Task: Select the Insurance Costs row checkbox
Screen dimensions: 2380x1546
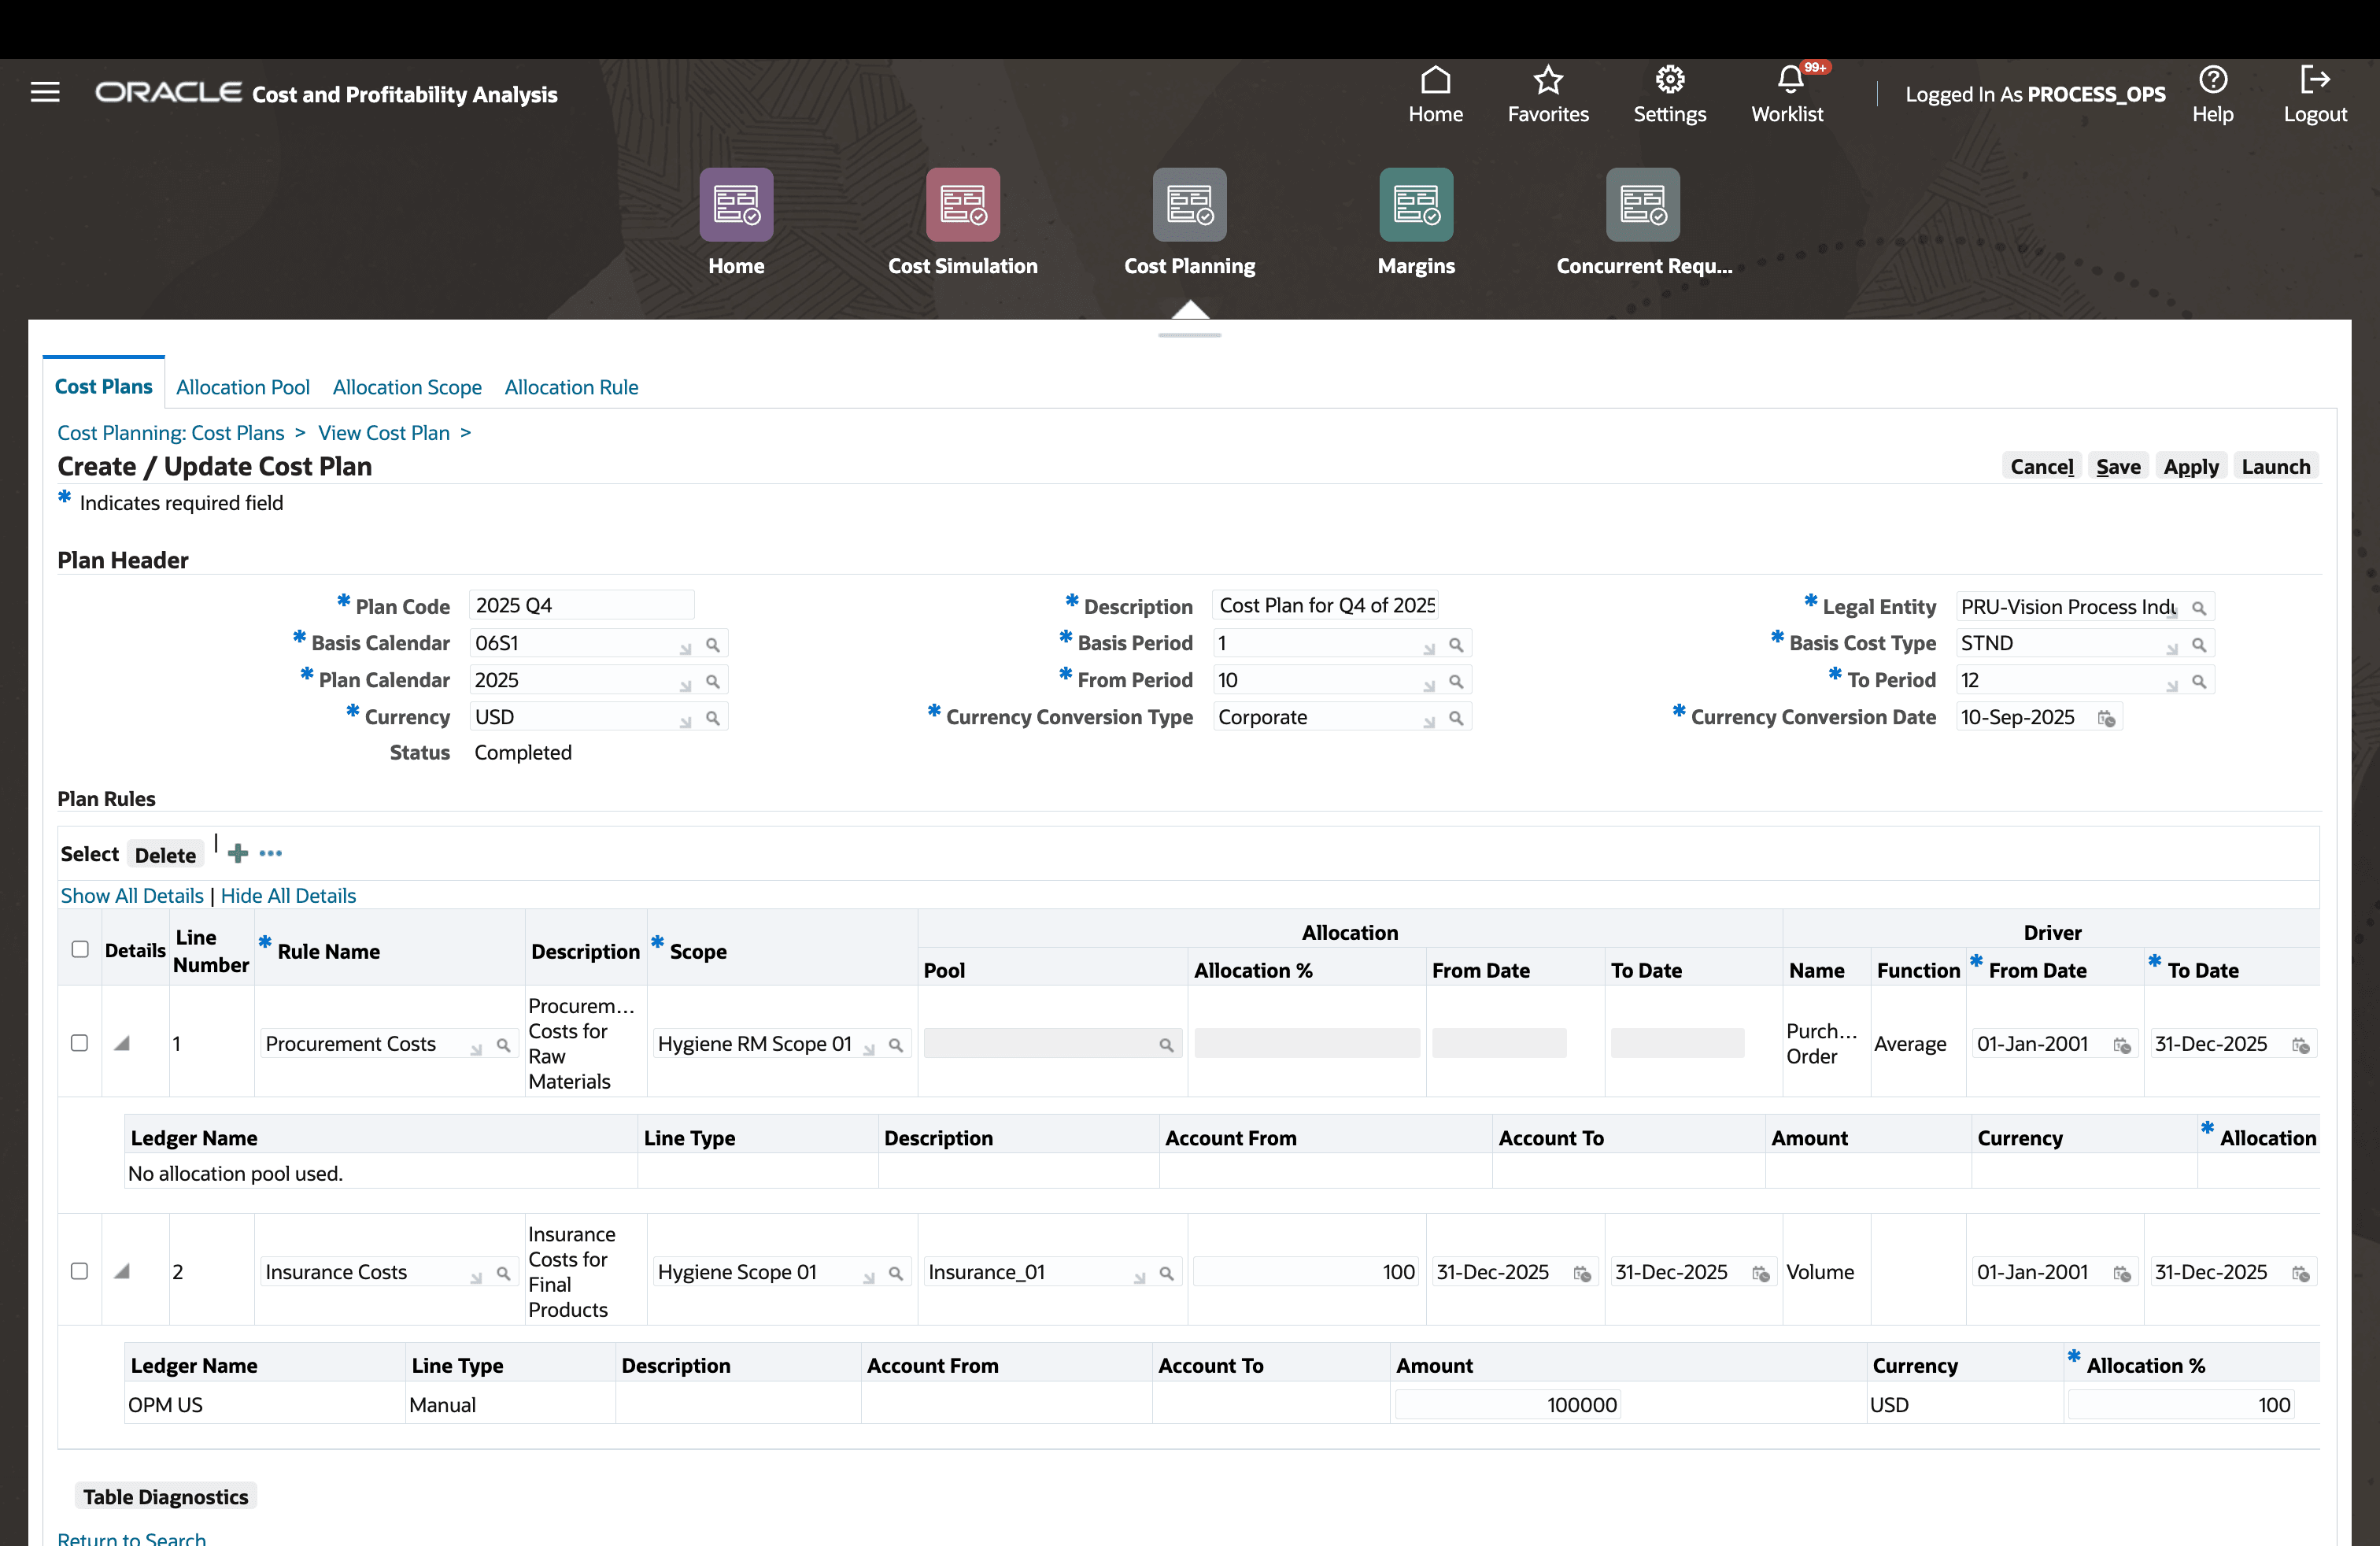Action: click(80, 1271)
